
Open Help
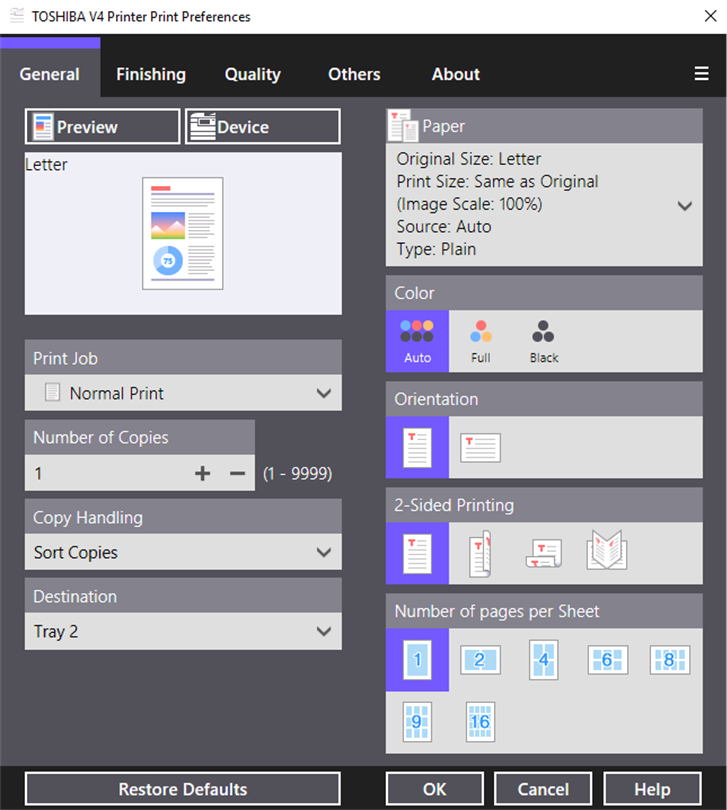tap(652, 789)
